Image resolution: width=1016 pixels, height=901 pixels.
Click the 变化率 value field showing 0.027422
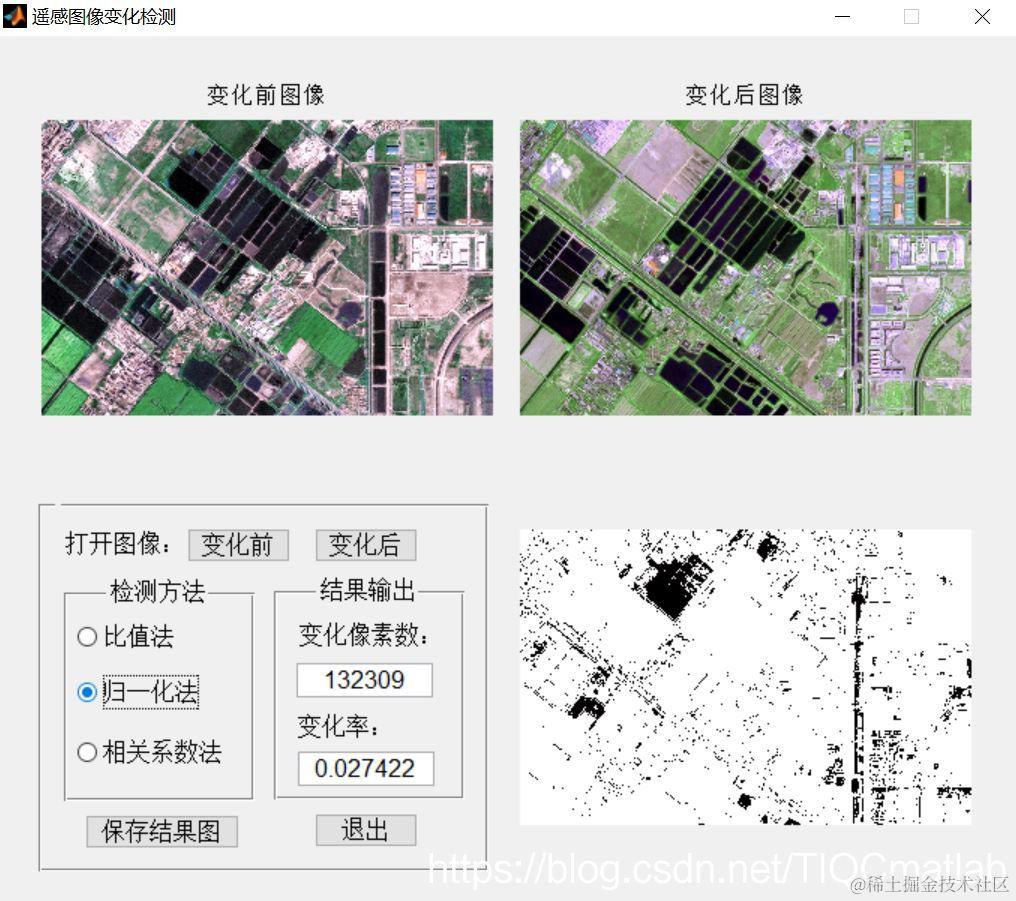tap(365, 768)
